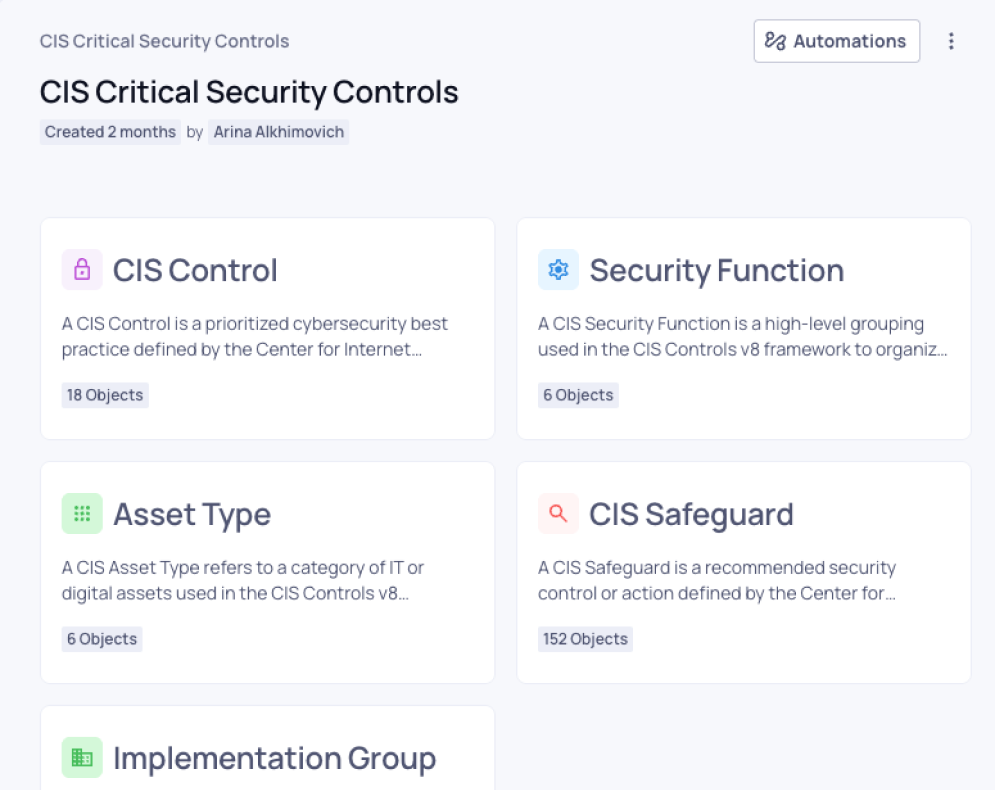Screen dimensions: 995x790
Task: Click the green building icon on Implementation Group
Action: 82,757
